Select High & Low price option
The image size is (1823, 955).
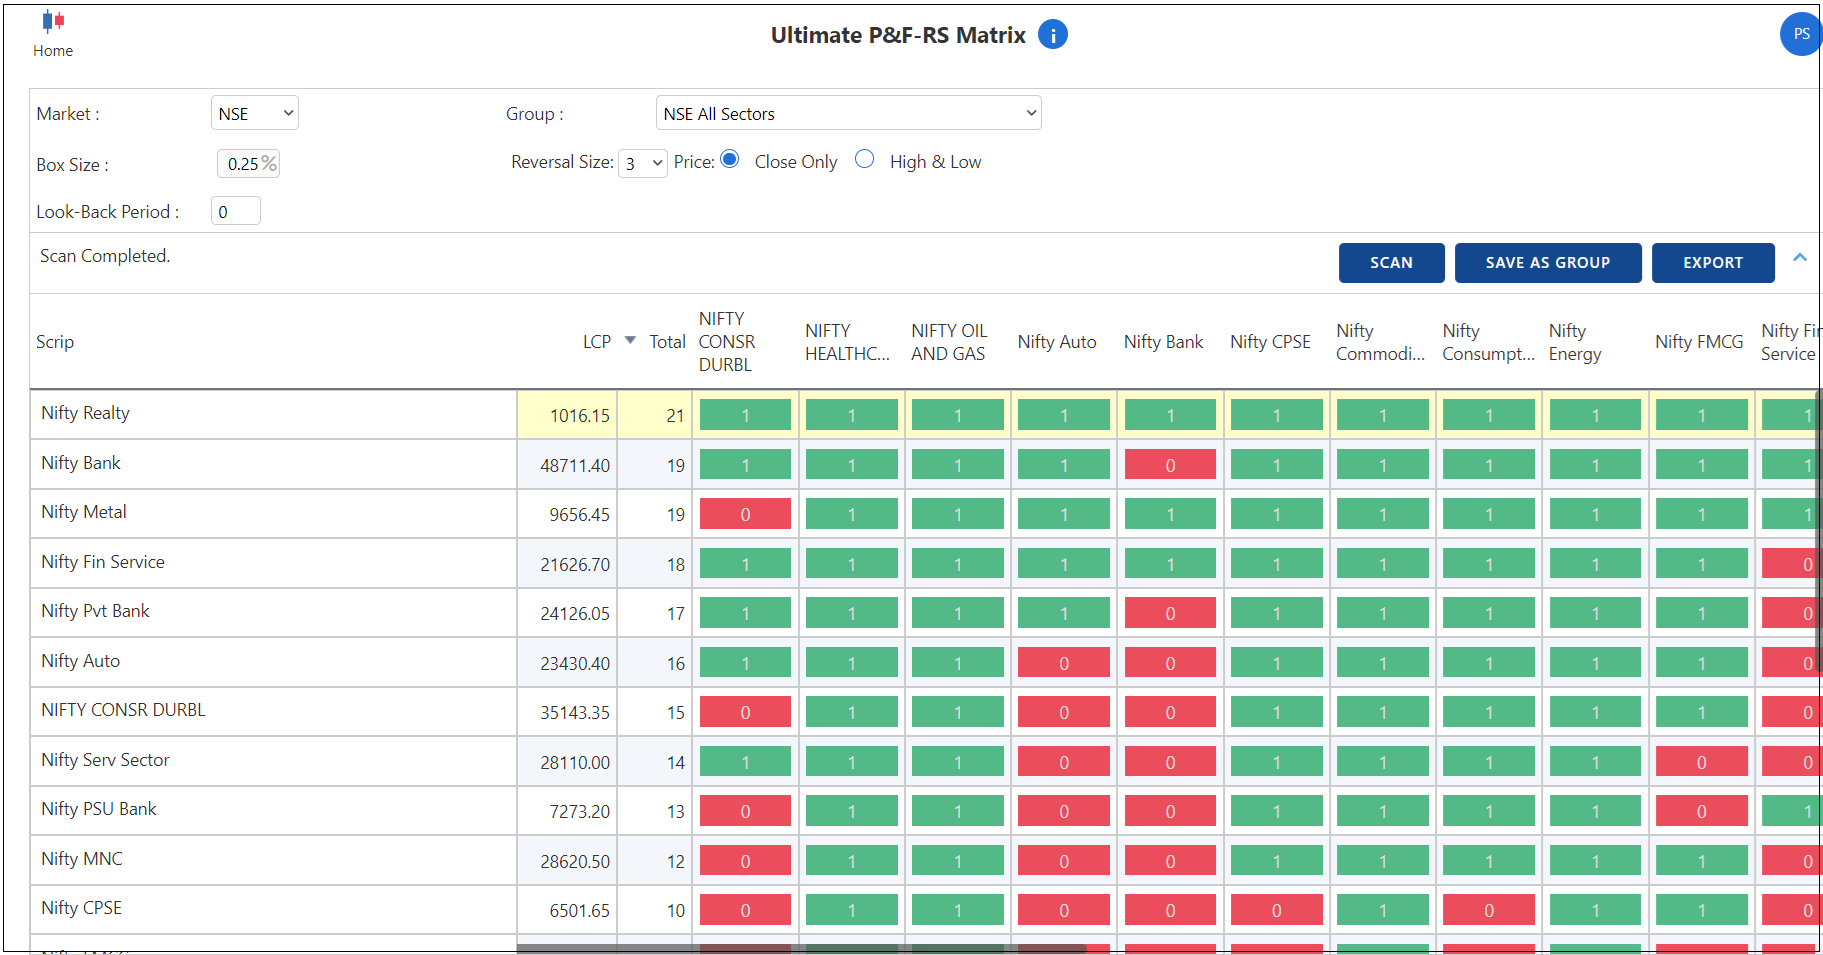[x=865, y=159]
